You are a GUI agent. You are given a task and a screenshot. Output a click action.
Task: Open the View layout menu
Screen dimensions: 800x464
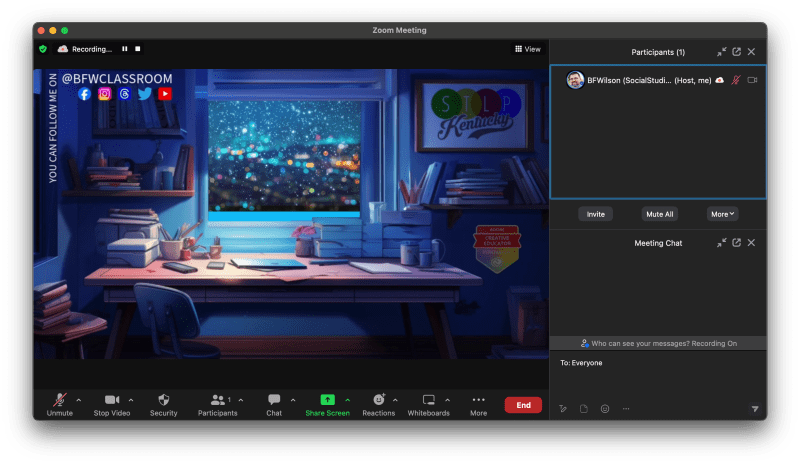click(528, 48)
